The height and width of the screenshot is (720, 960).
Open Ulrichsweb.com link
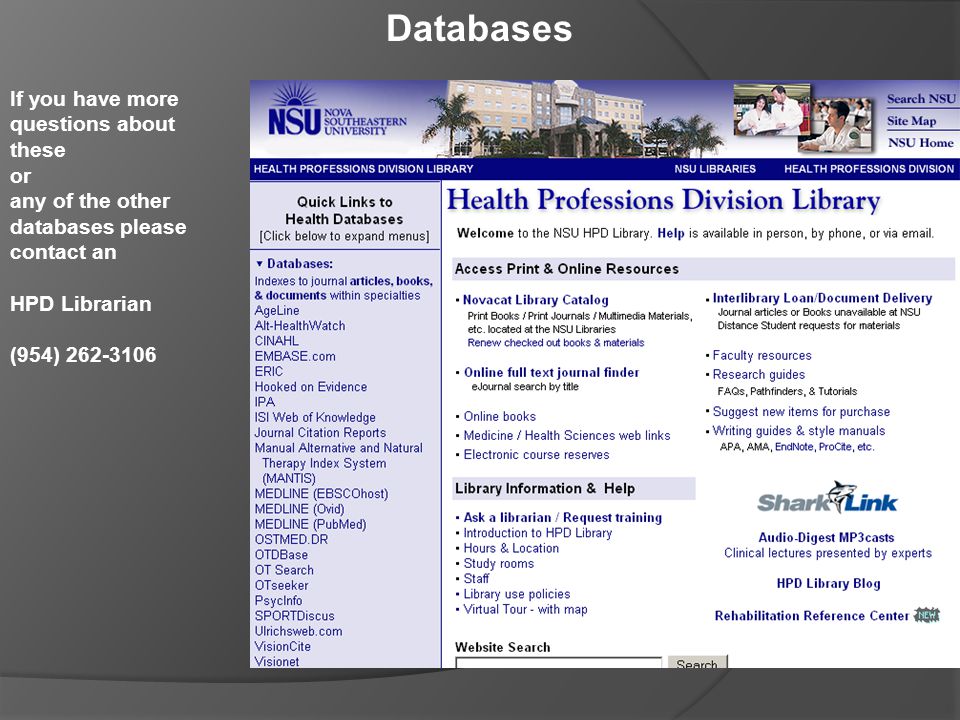coord(298,631)
